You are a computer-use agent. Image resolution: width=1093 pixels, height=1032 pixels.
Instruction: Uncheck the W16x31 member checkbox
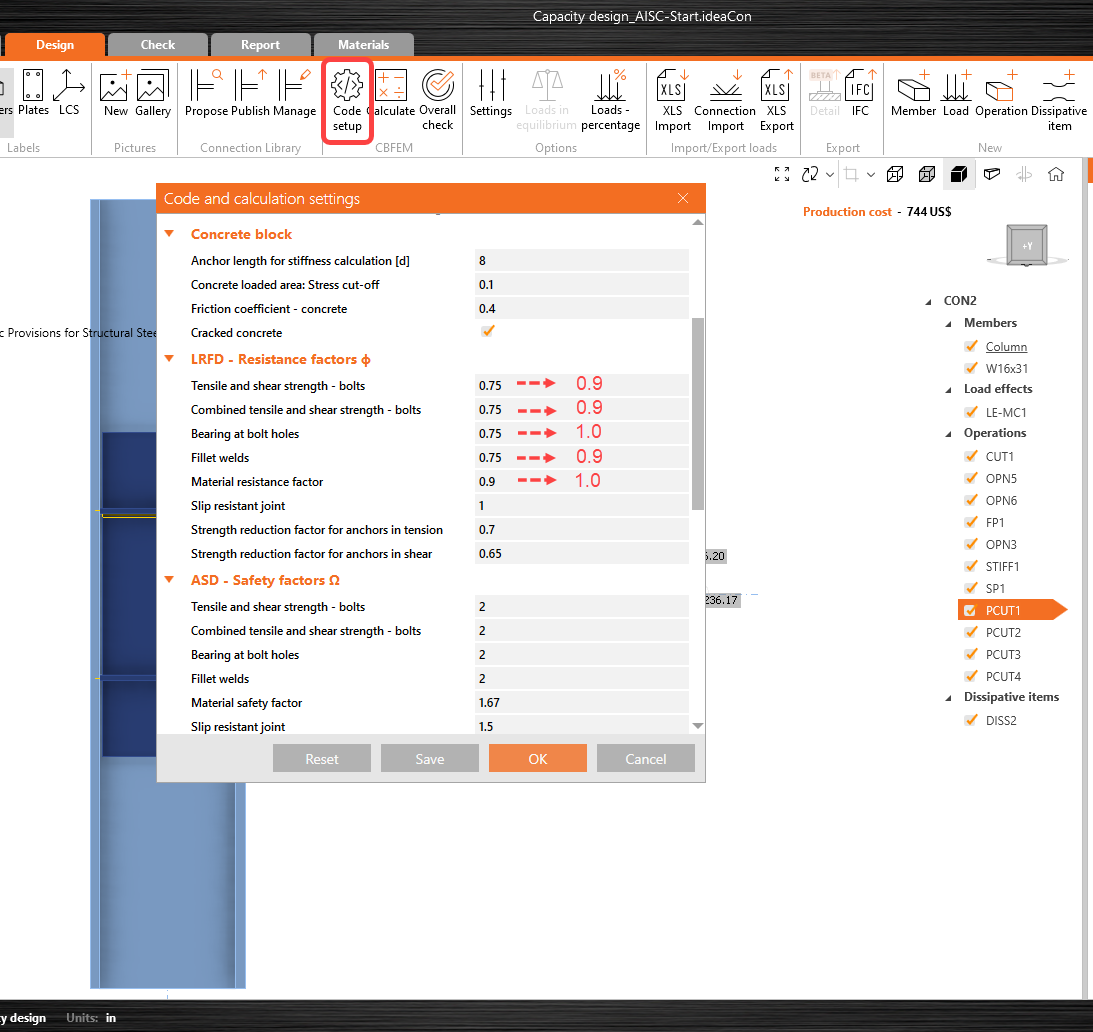click(x=970, y=368)
